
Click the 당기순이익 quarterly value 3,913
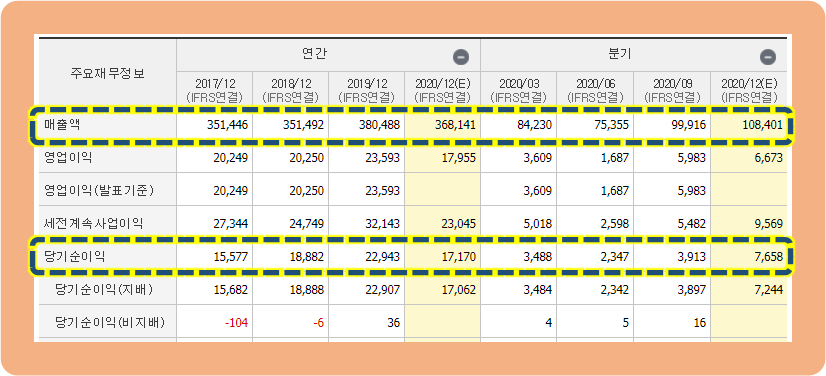[691, 257]
